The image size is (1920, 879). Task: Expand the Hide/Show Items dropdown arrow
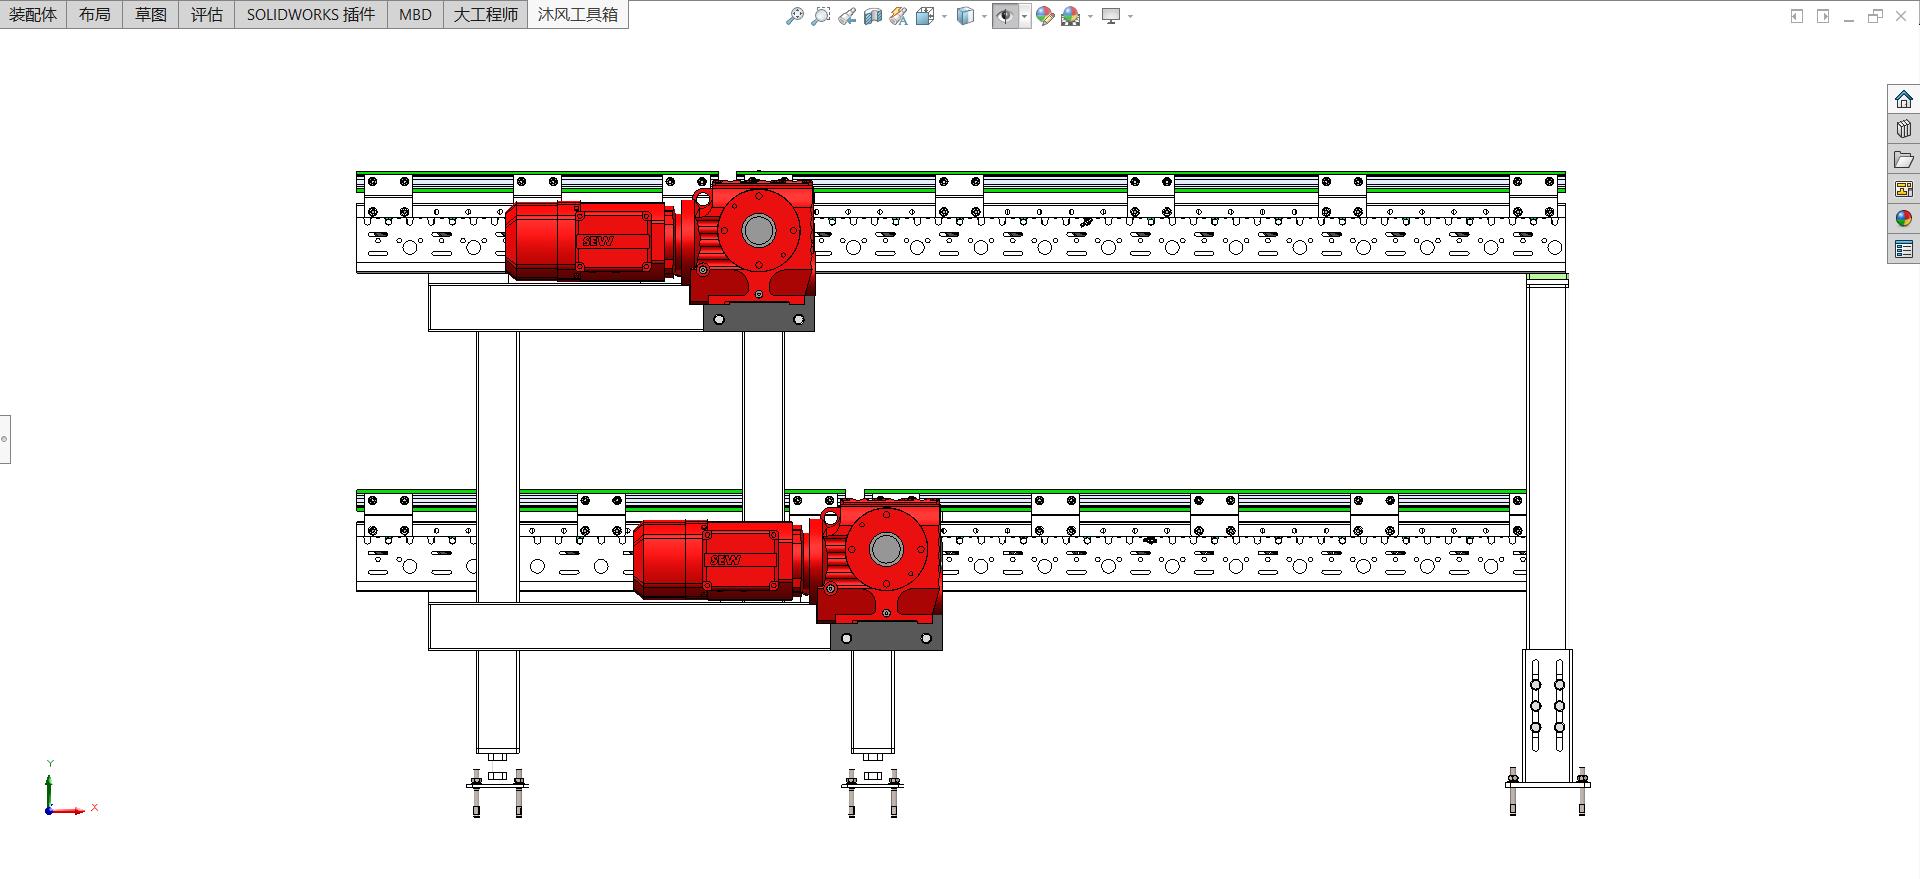pyautogui.click(x=1025, y=16)
